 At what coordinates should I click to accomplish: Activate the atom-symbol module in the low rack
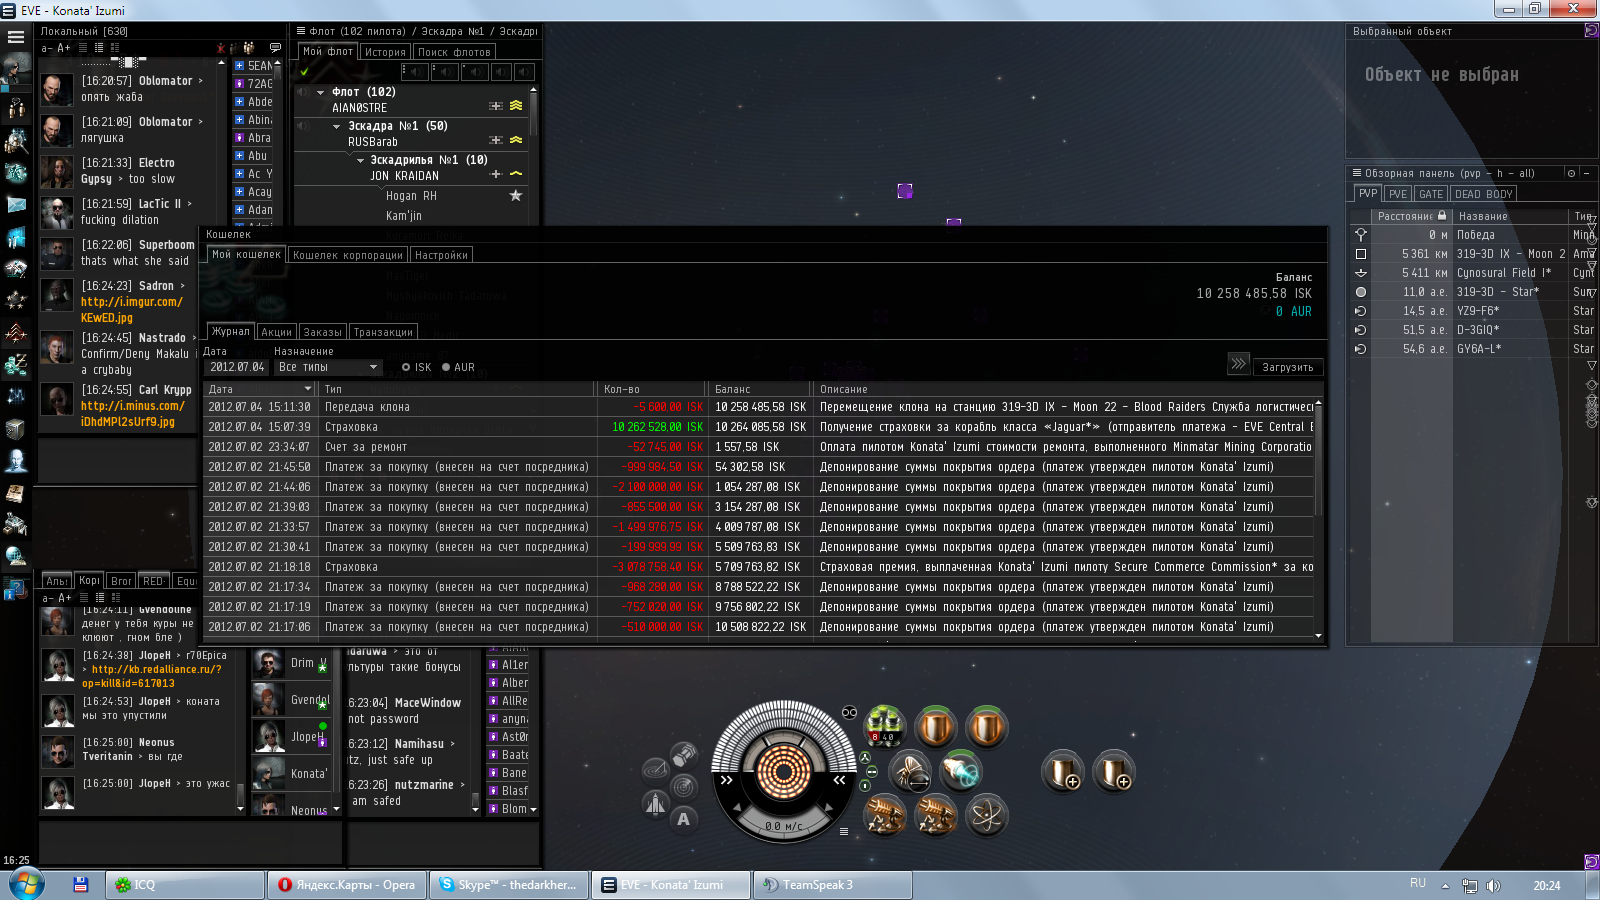[x=986, y=815]
